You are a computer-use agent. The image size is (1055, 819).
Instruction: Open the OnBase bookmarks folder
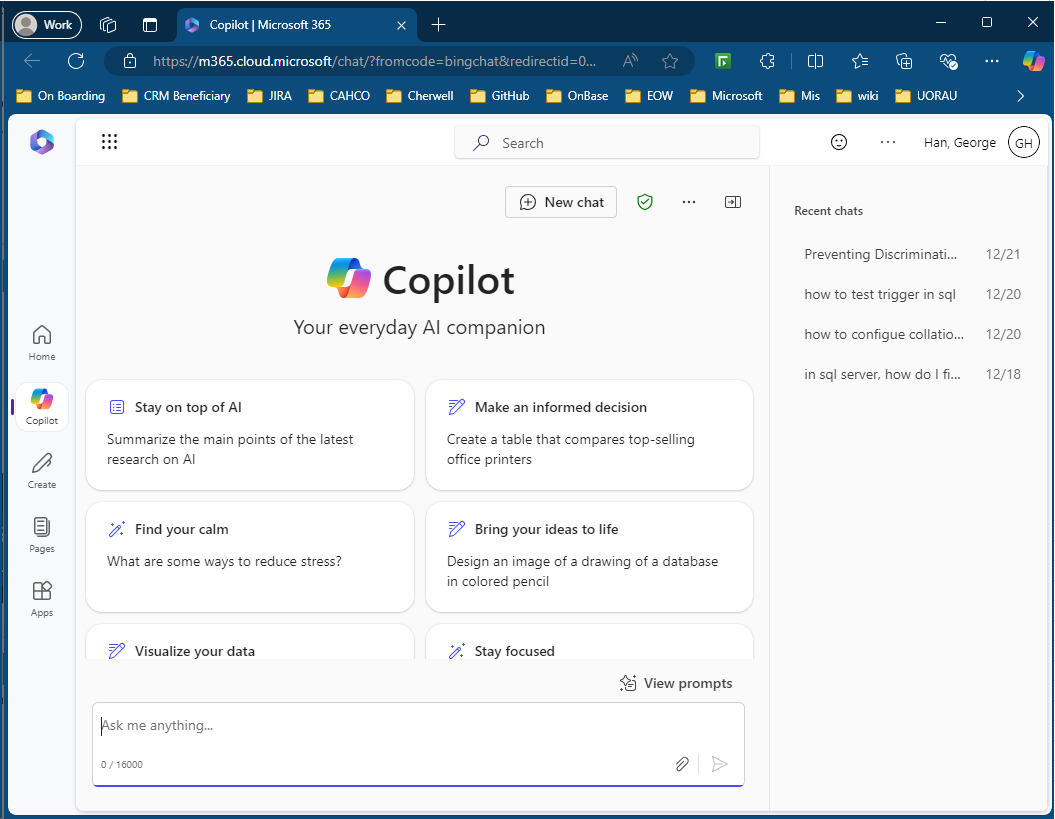click(577, 96)
